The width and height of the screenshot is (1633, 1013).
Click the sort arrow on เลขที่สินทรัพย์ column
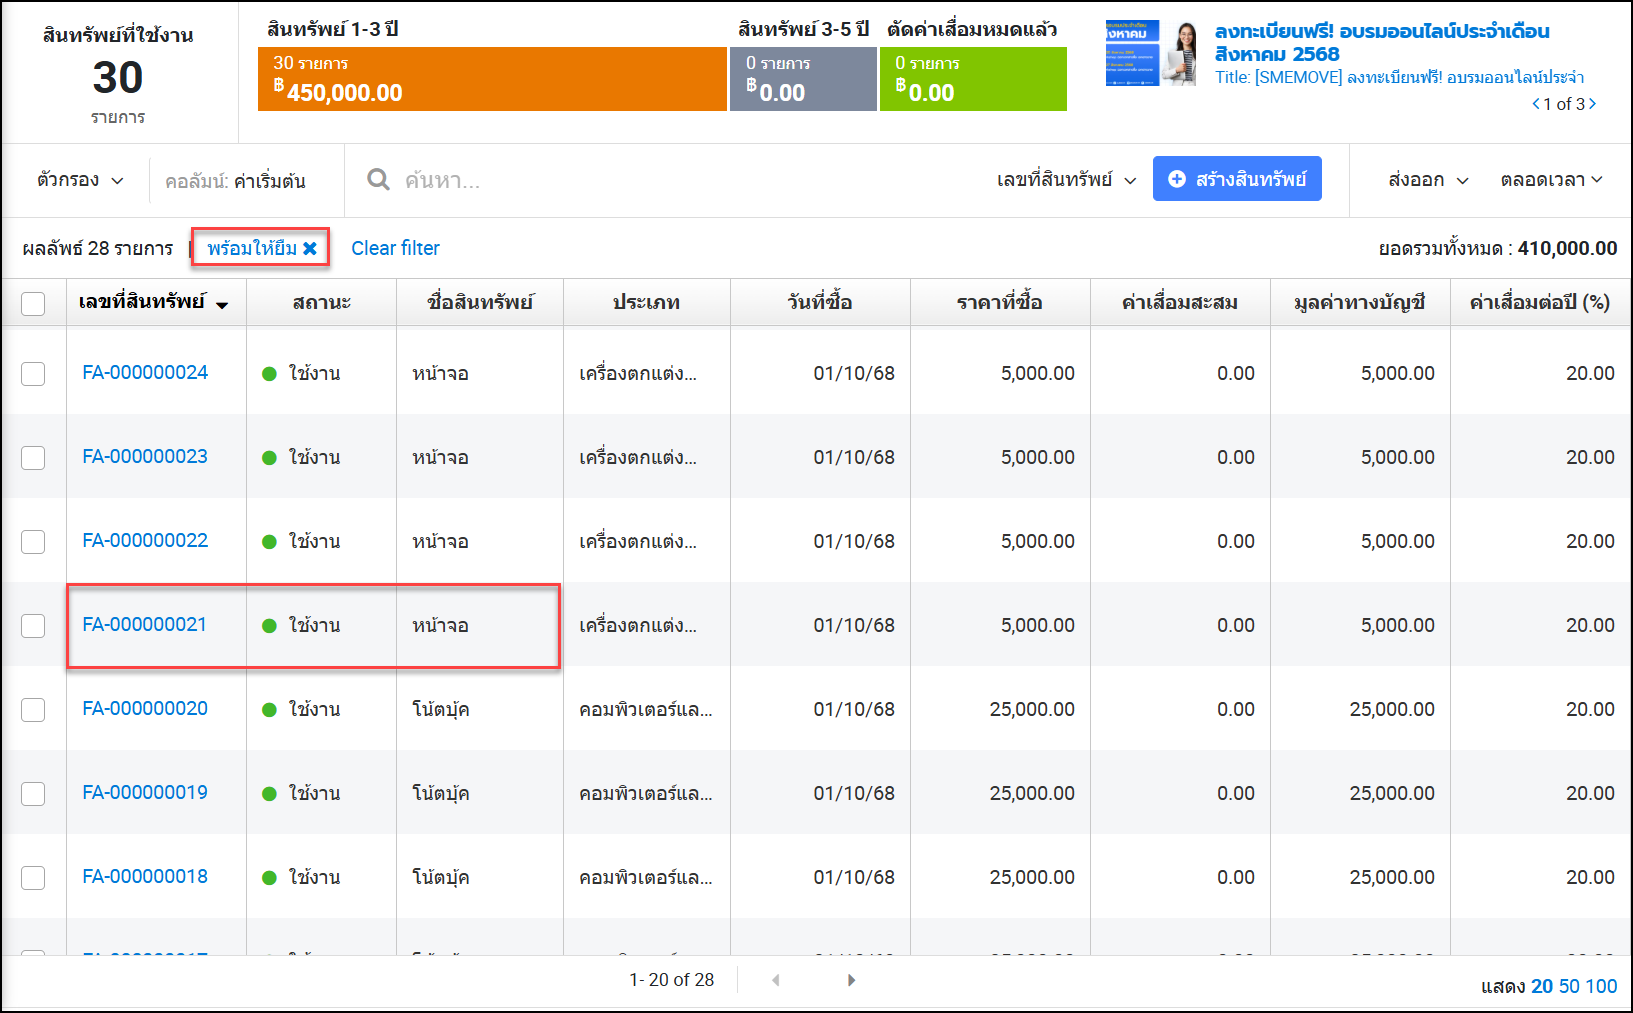(222, 304)
